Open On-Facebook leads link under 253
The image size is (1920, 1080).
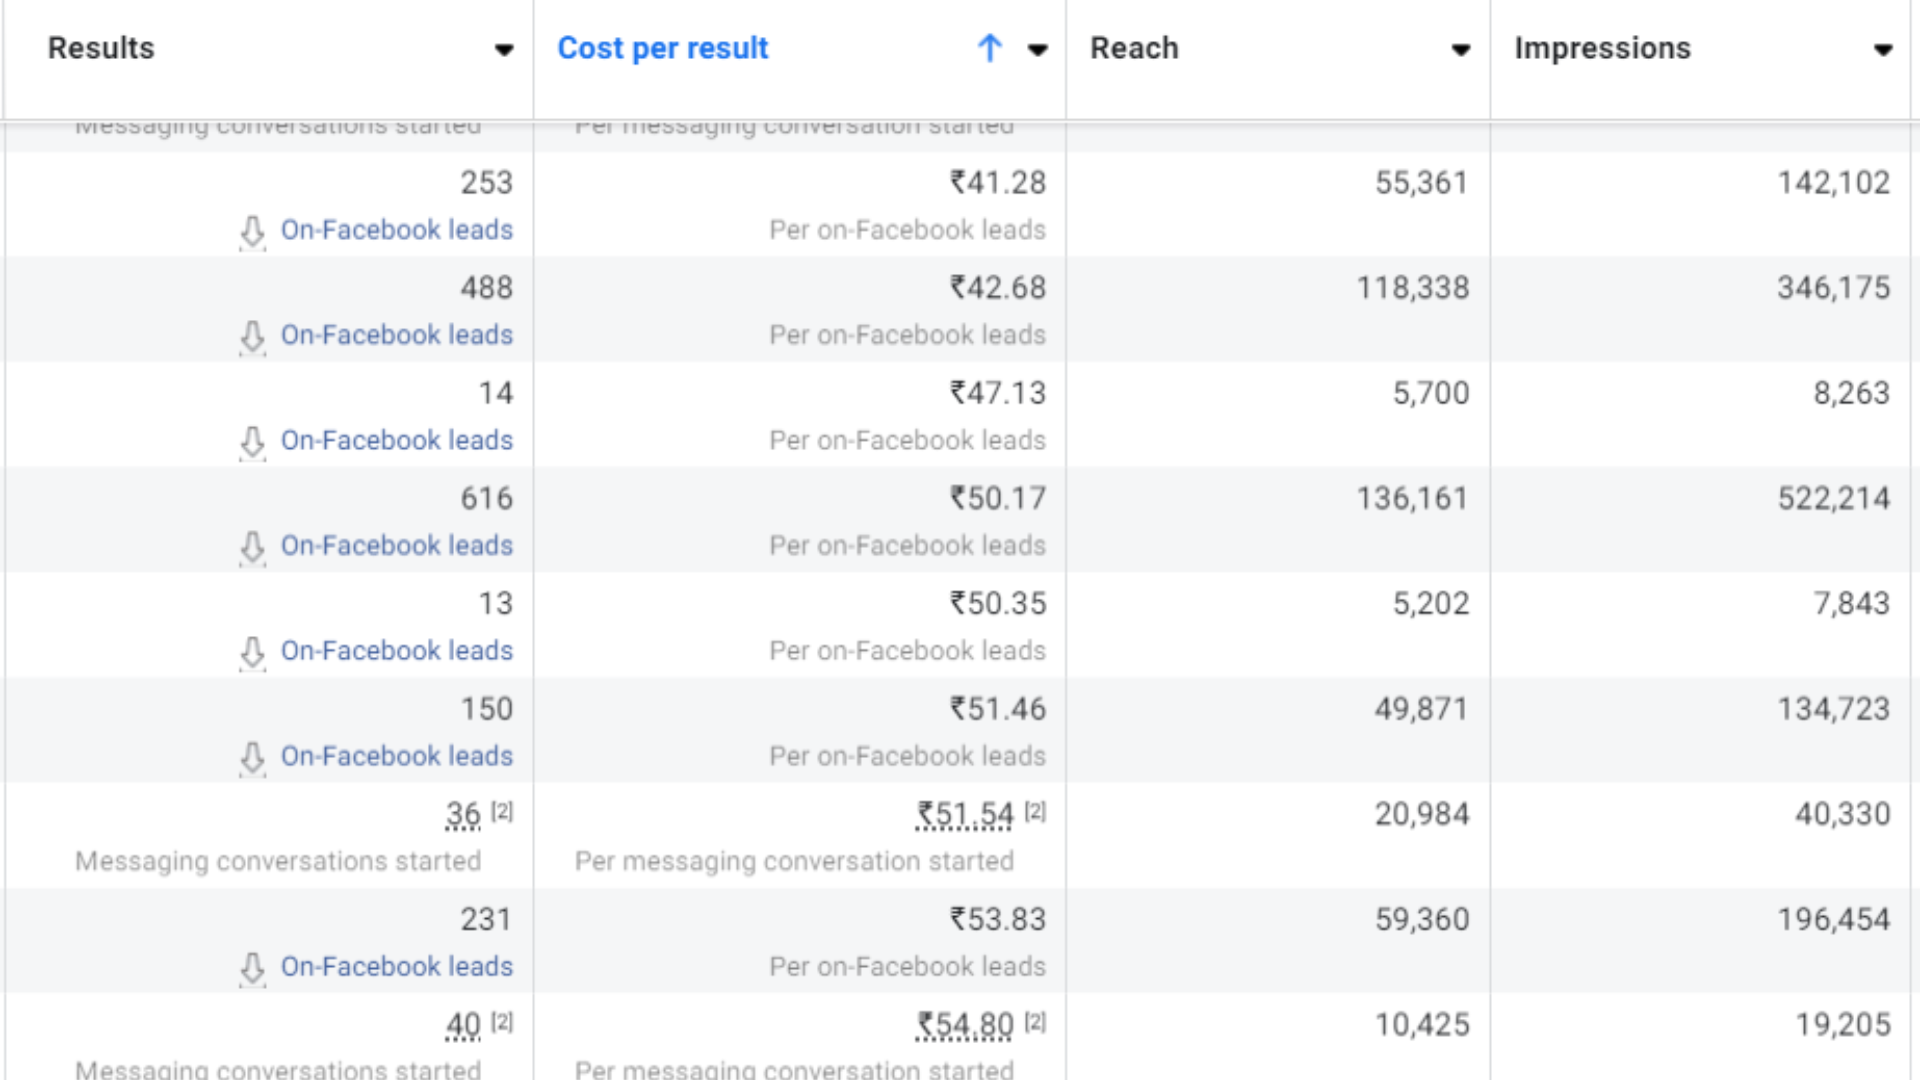(396, 230)
